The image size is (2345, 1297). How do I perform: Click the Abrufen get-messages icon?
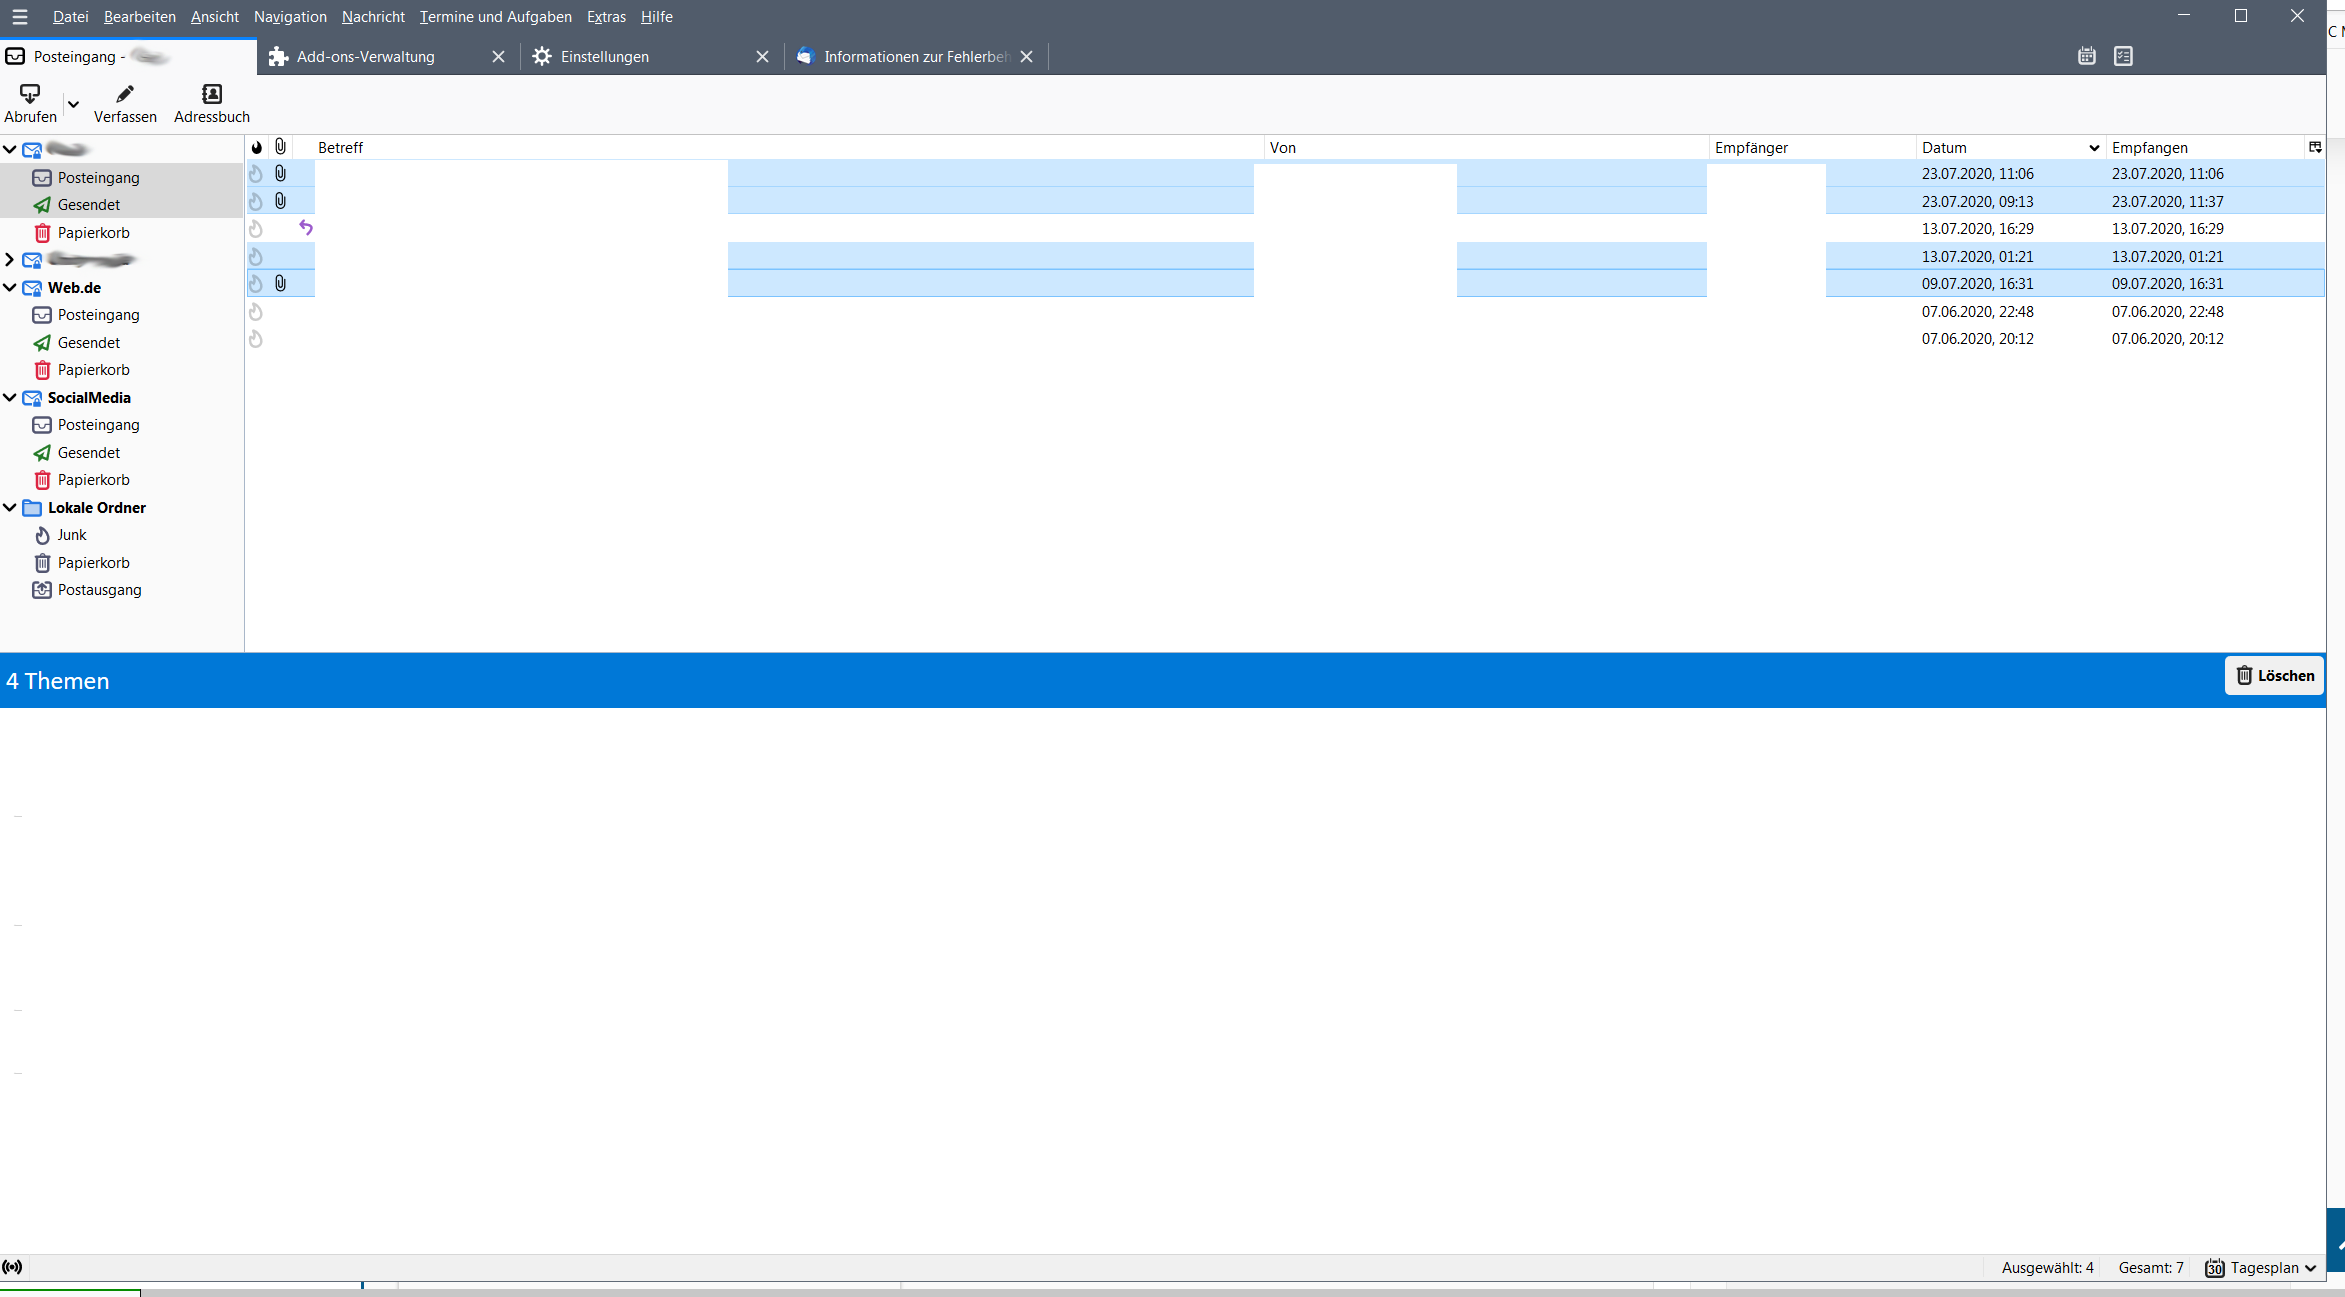point(30,94)
